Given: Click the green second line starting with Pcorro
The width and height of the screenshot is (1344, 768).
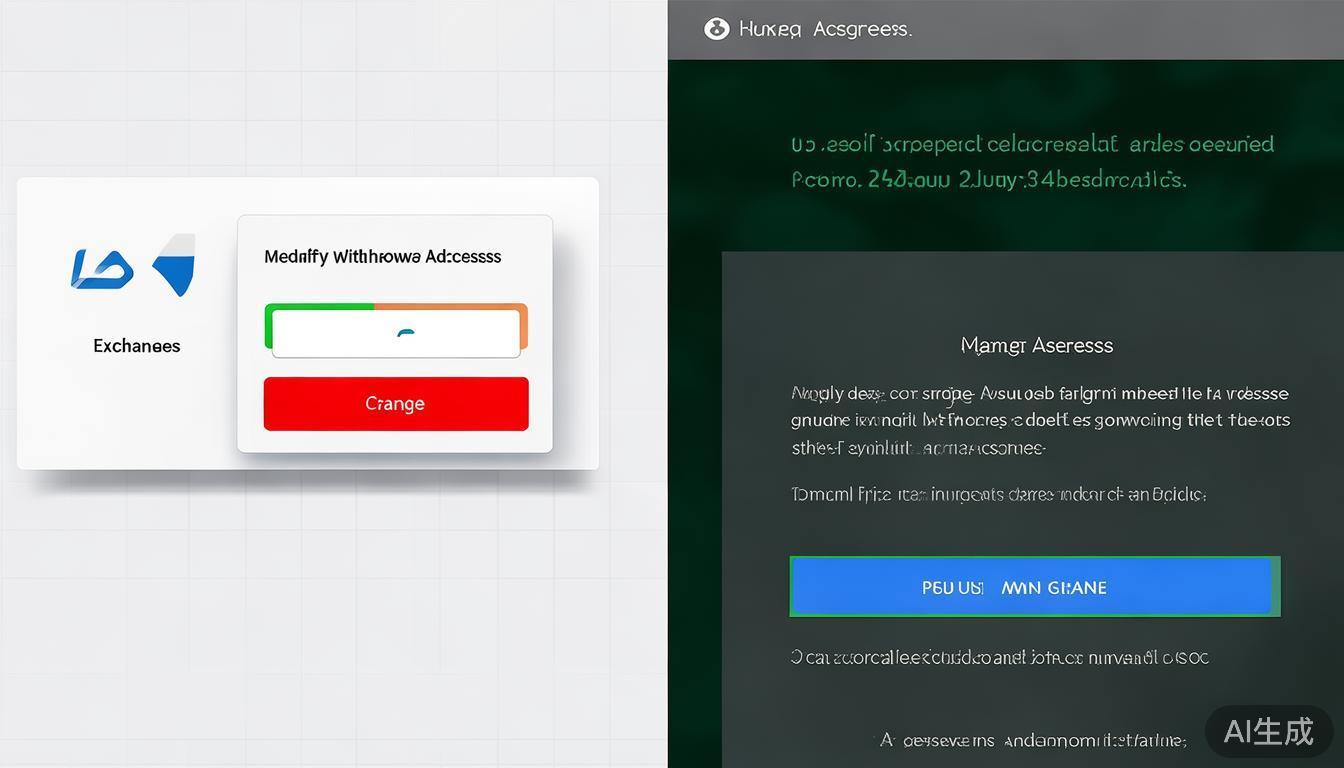Looking at the screenshot, I should click(988, 180).
